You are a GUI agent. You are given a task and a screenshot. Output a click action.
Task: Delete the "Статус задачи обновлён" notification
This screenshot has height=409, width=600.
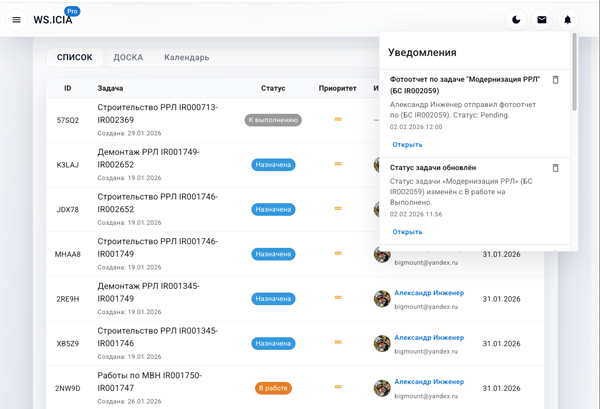click(556, 168)
